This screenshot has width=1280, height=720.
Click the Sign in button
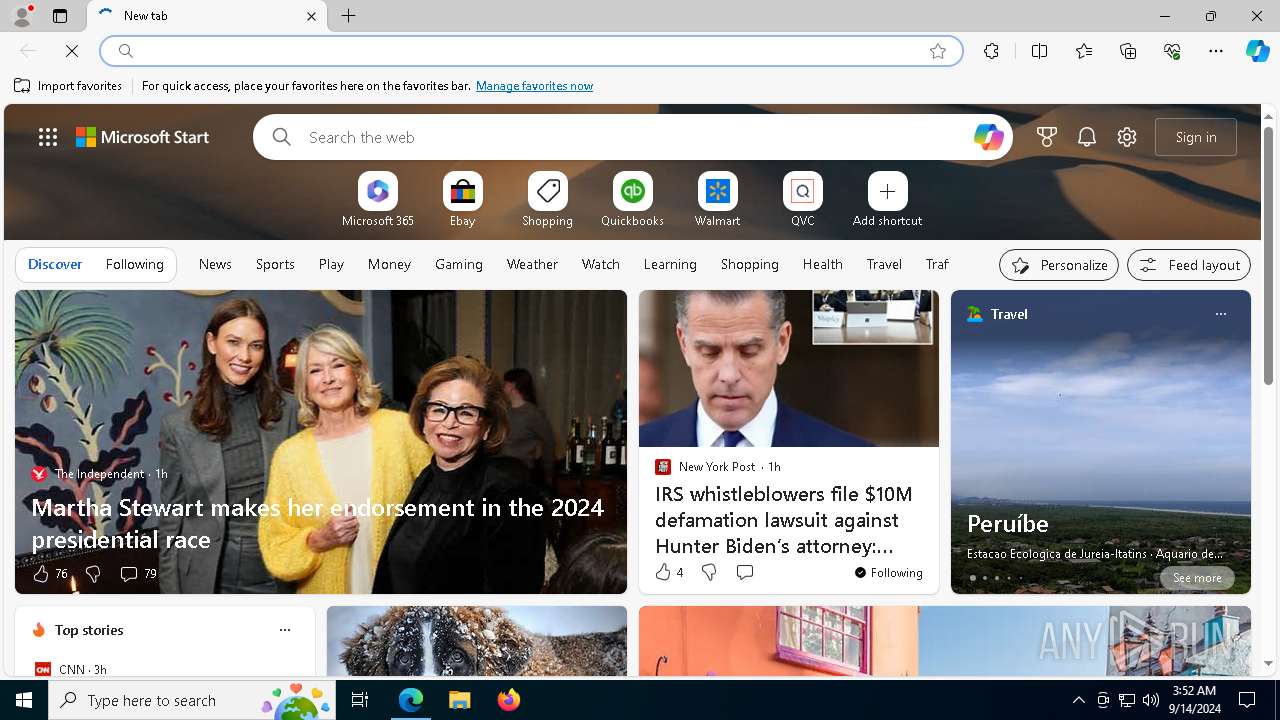pos(1196,137)
